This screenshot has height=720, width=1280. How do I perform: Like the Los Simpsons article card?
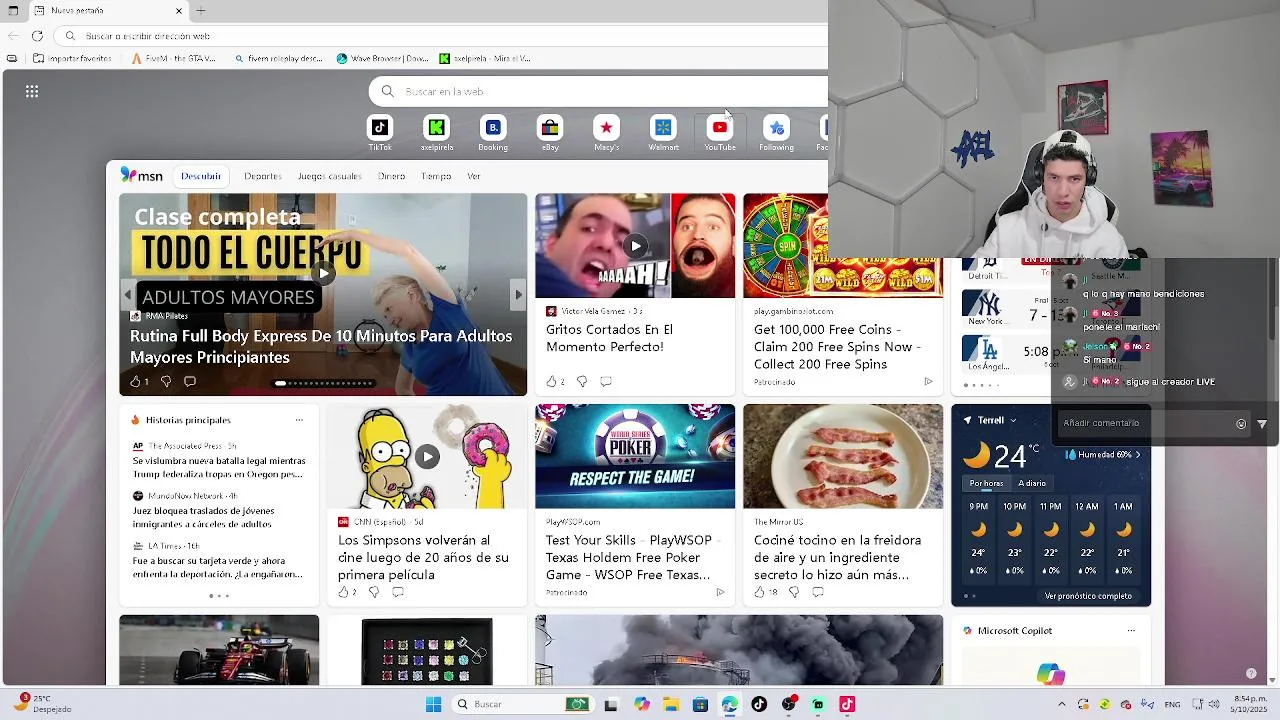point(343,592)
